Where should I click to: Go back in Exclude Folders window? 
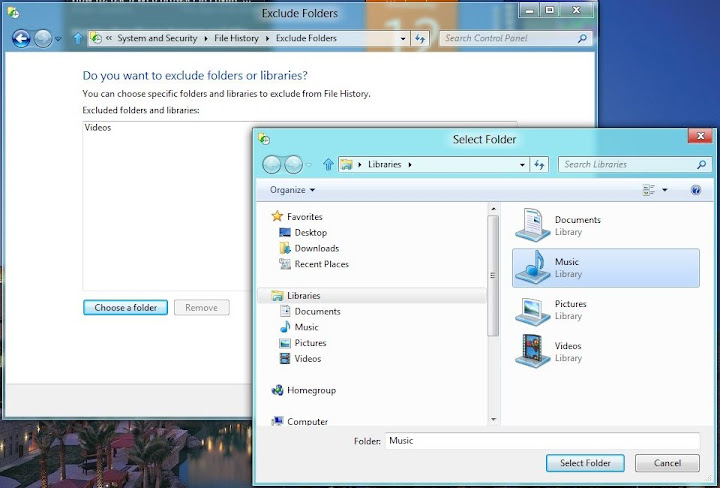coord(21,39)
